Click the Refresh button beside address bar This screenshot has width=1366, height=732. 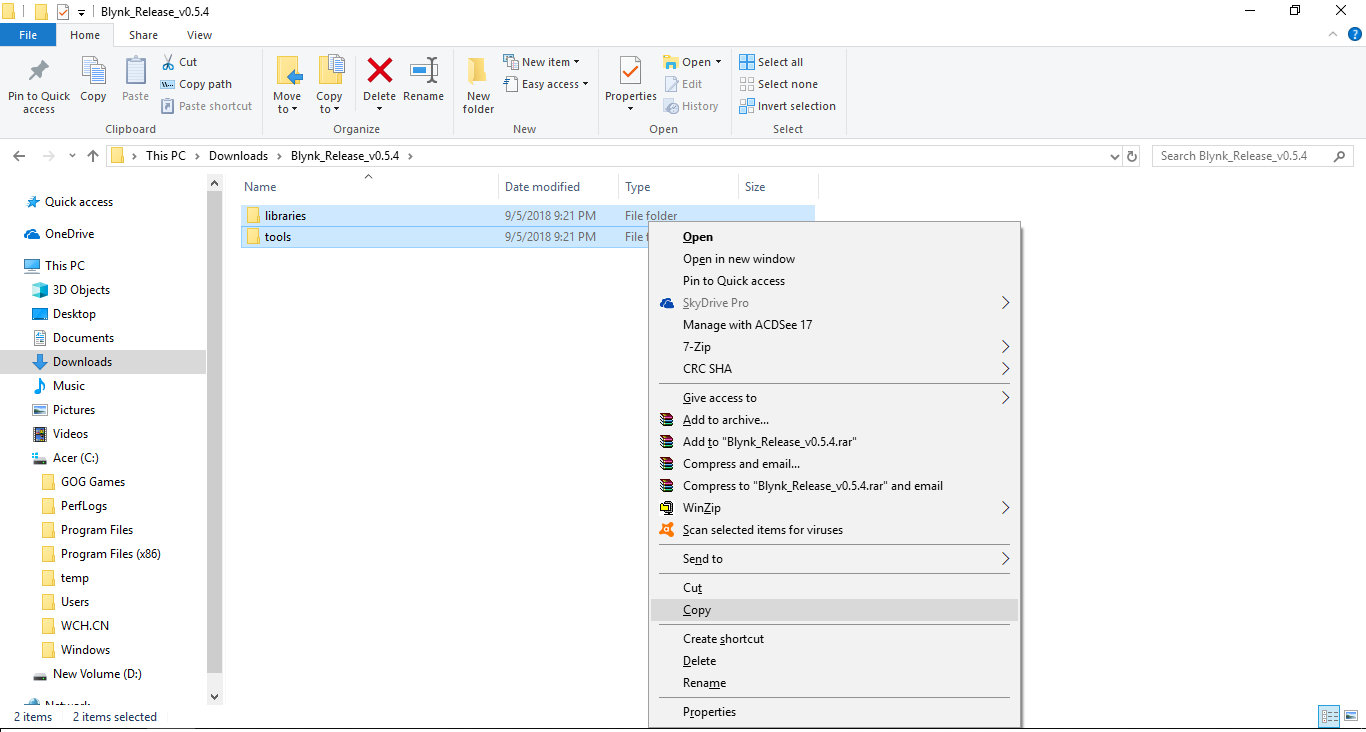[x=1132, y=156]
